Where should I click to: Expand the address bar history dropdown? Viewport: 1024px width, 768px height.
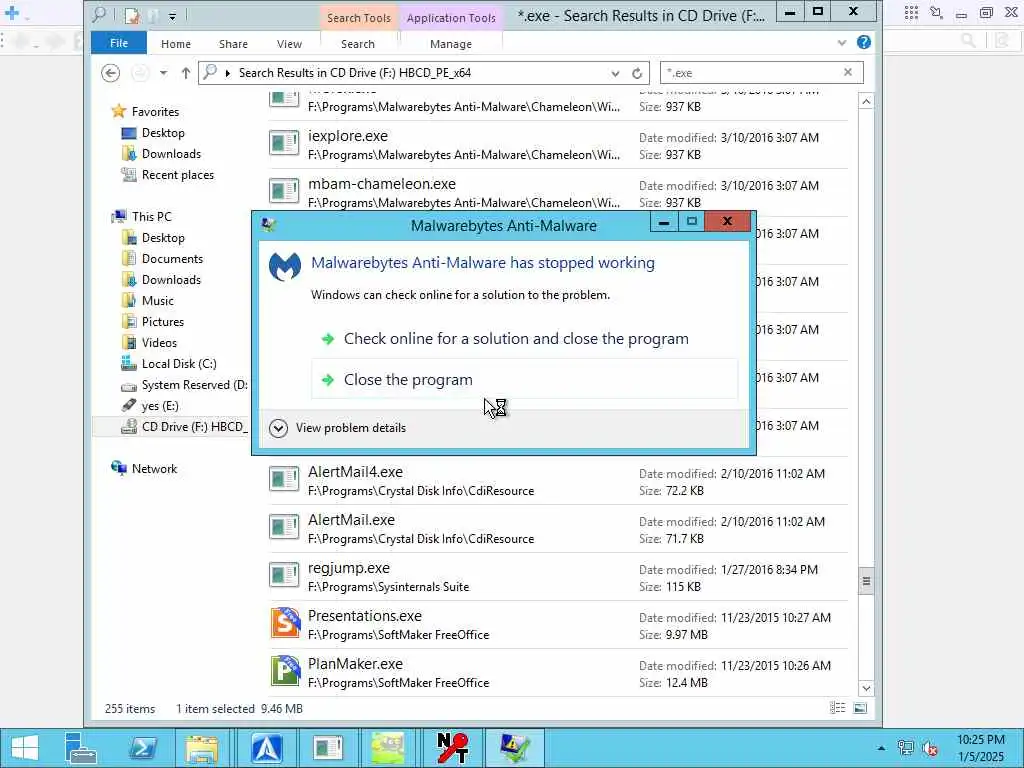click(x=615, y=73)
